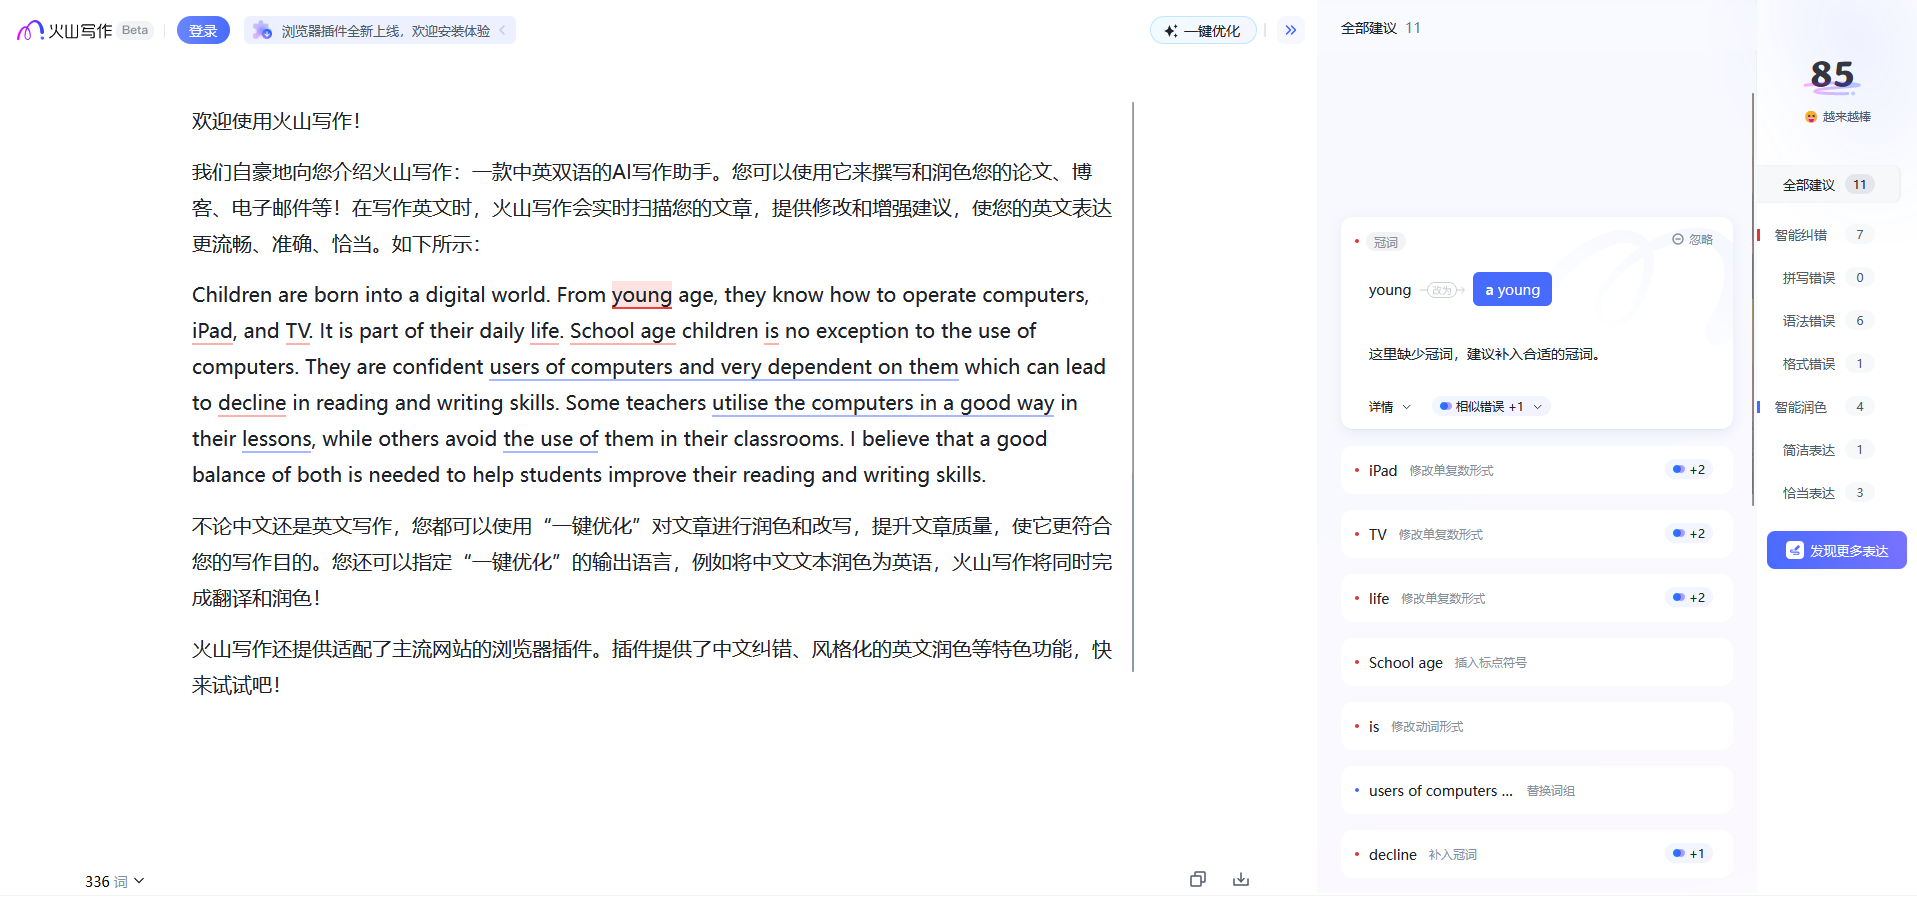Expand the 详情 details section
Screen dimensions: 1917x899
click(1389, 407)
